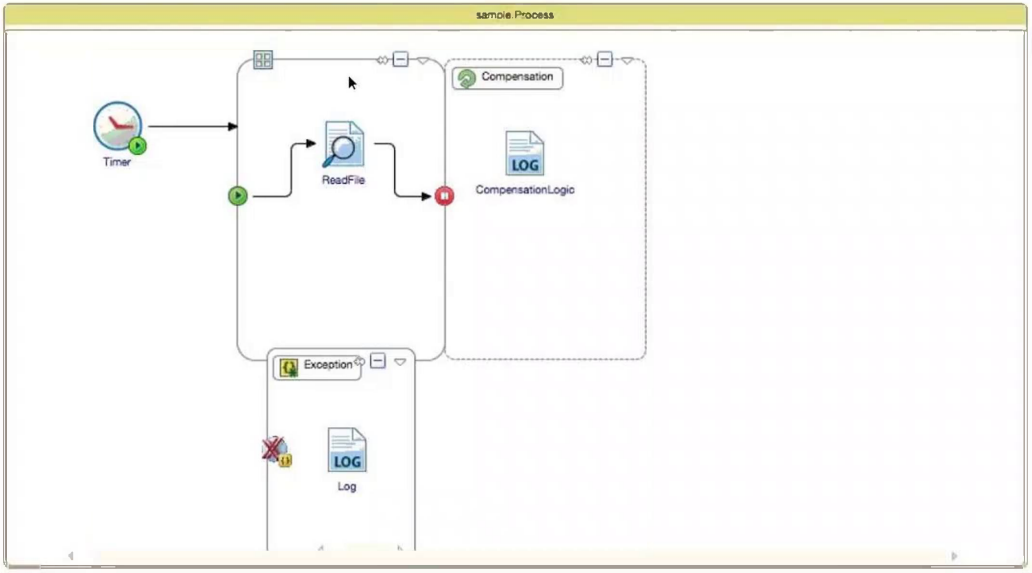The height and width of the screenshot is (573, 1032).
Task: Select the ReadFile activity
Action: pos(343,144)
